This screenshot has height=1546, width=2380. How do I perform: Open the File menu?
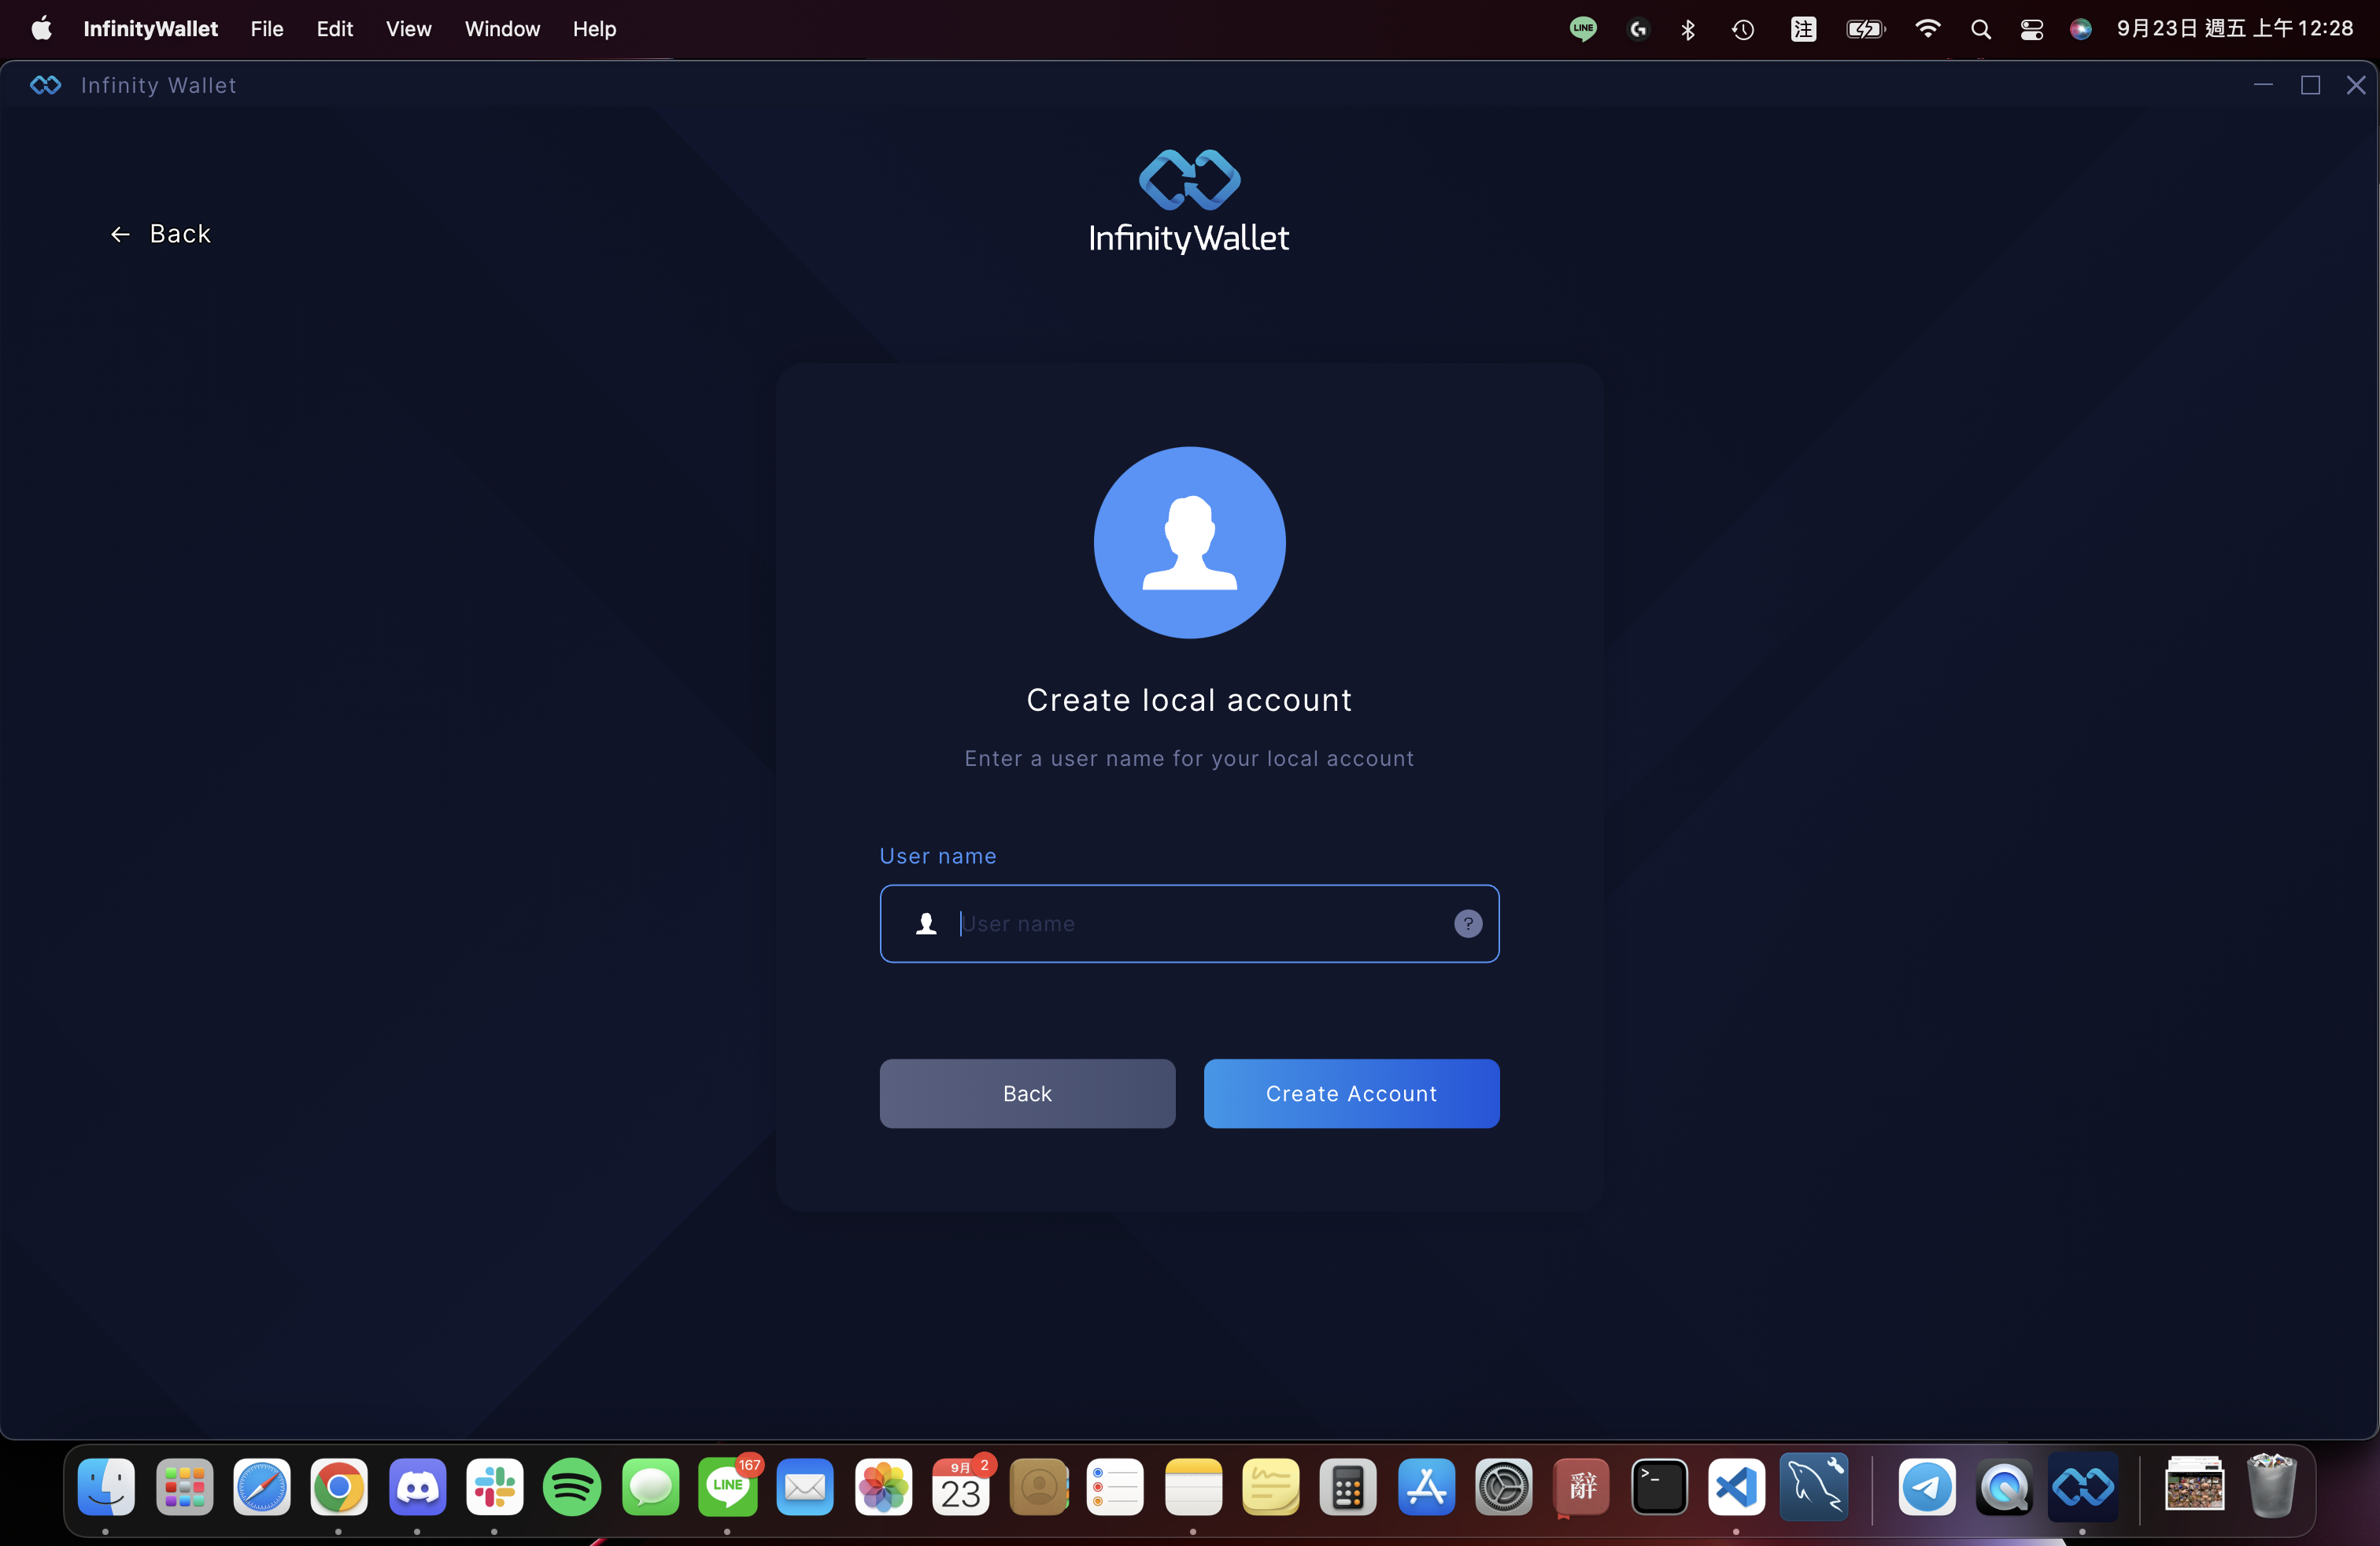[x=266, y=29]
